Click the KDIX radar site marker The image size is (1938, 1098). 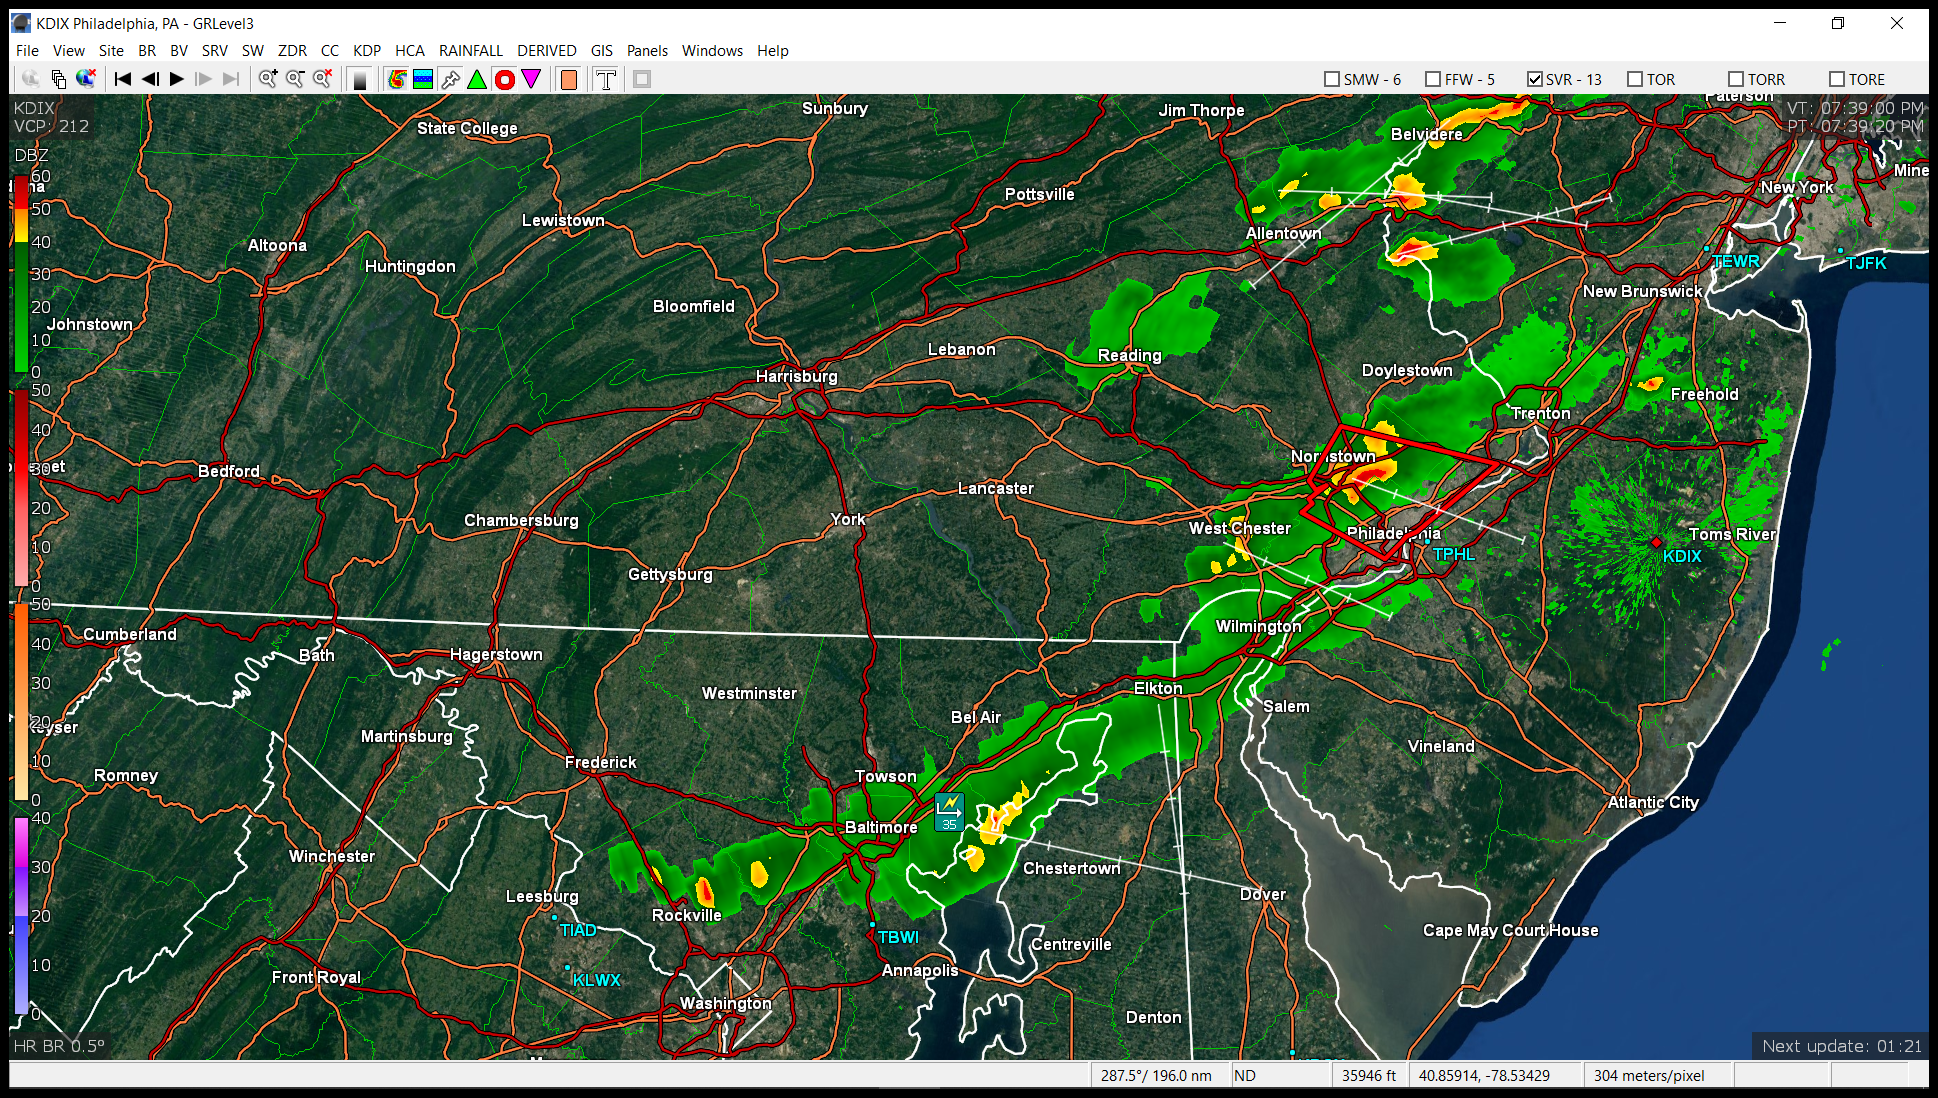1656,542
